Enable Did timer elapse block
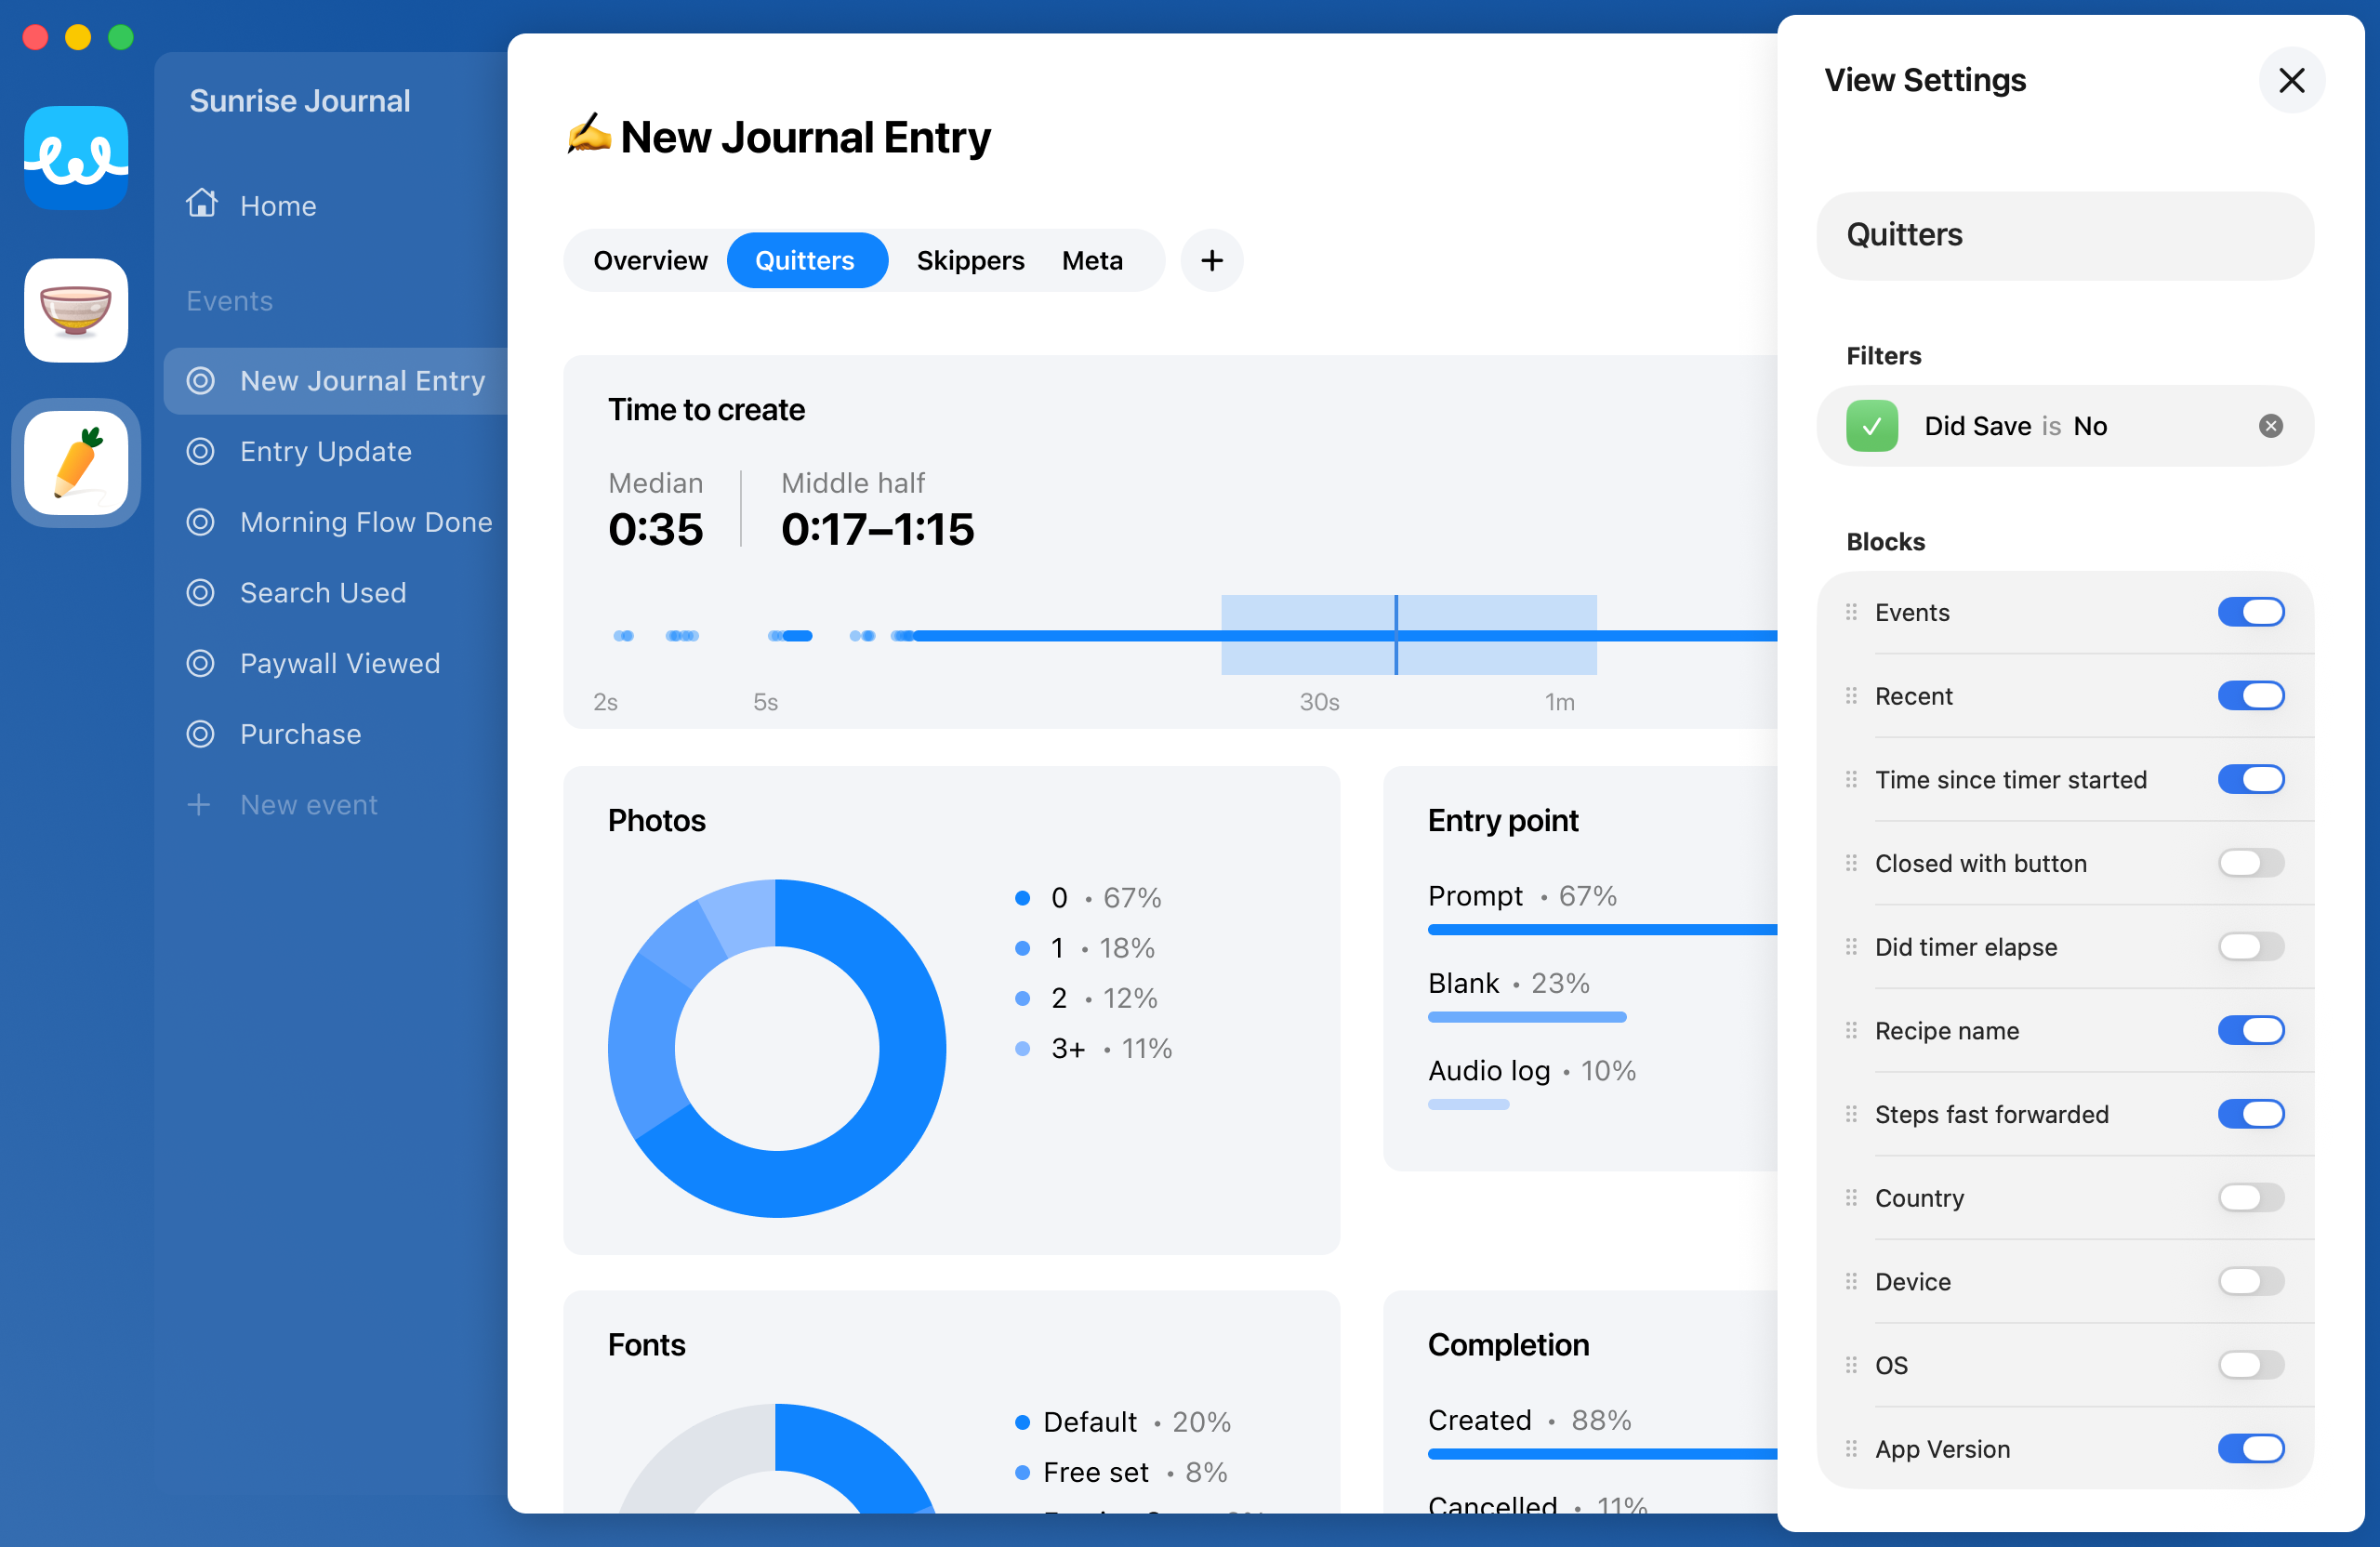 tap(2250, 947)
